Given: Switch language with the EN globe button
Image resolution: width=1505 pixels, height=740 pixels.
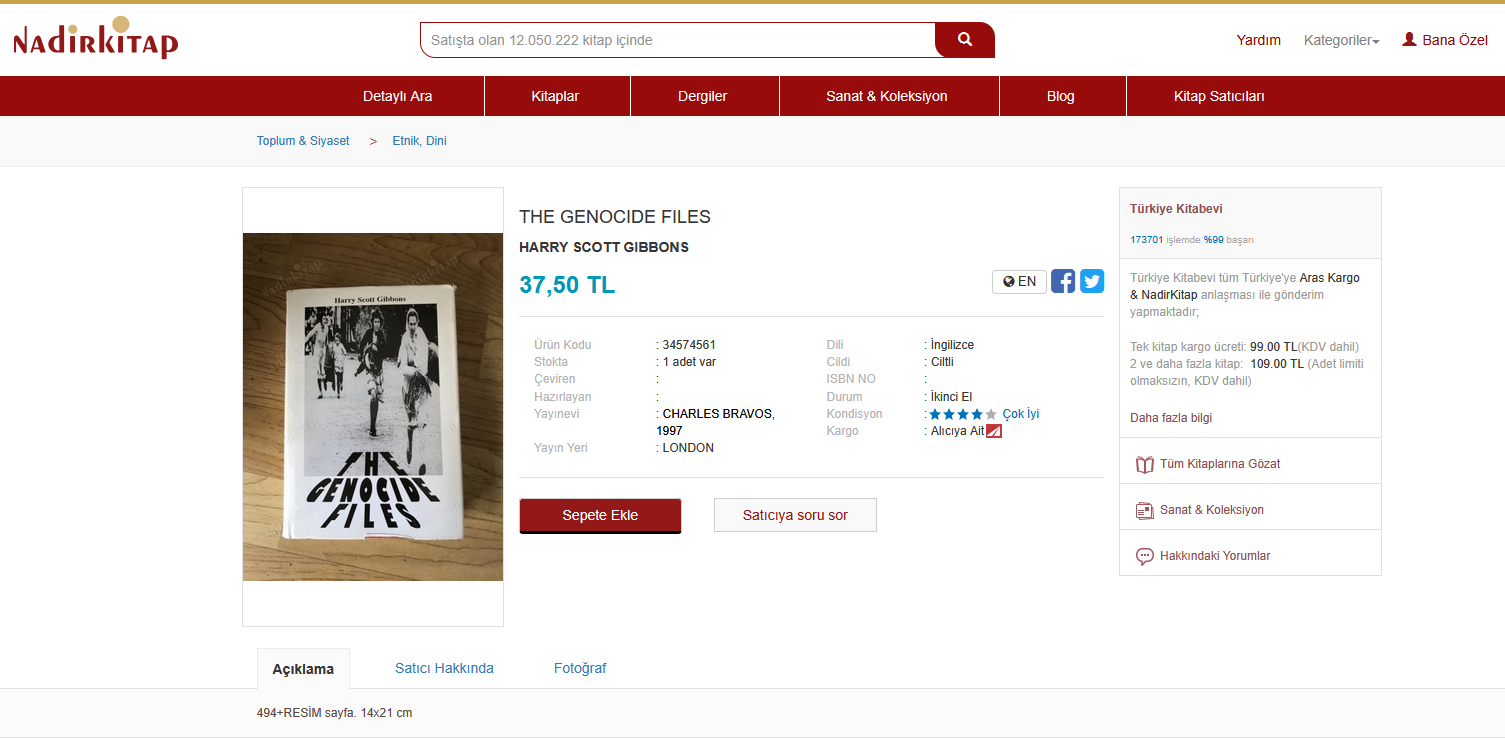Looking at the screenshot, I should 1019,282.
